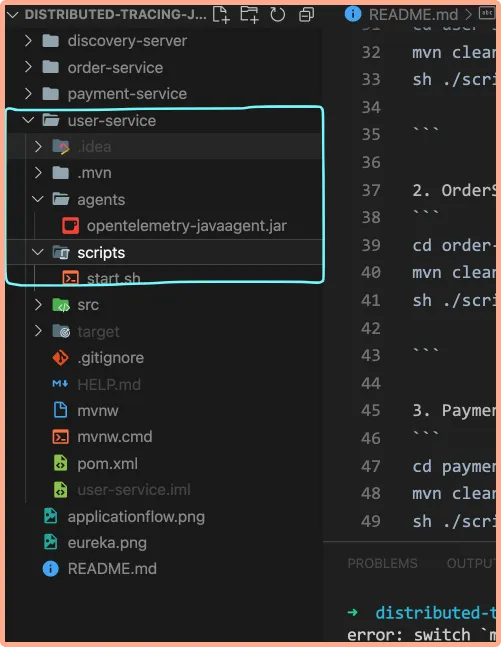This screenshot has height=647, width=501.
Task: Expand the src folder chevron
Action: click(x=38, y=305)
